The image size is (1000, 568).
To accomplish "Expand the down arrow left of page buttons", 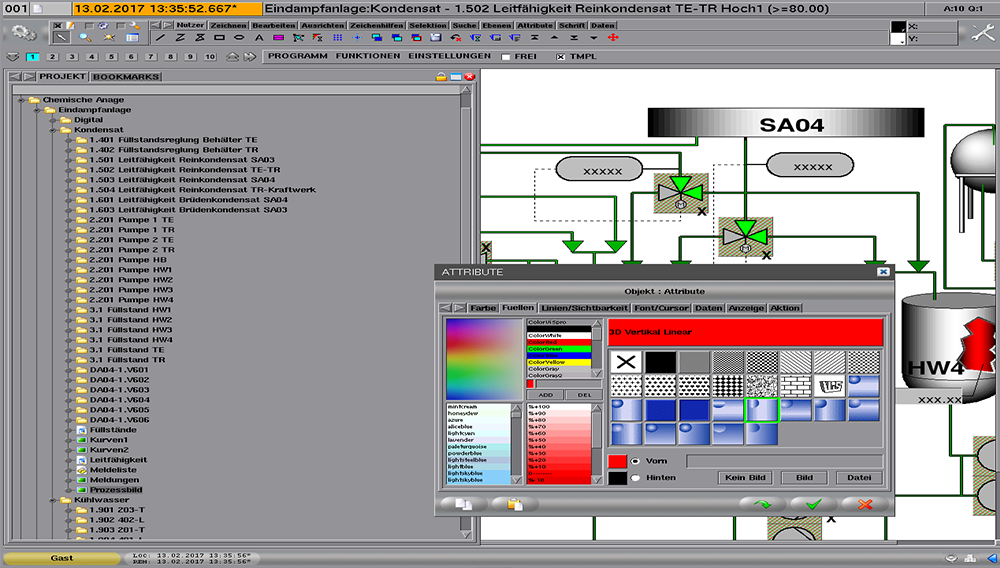I will pyautogui.click(x=13, y=57).
